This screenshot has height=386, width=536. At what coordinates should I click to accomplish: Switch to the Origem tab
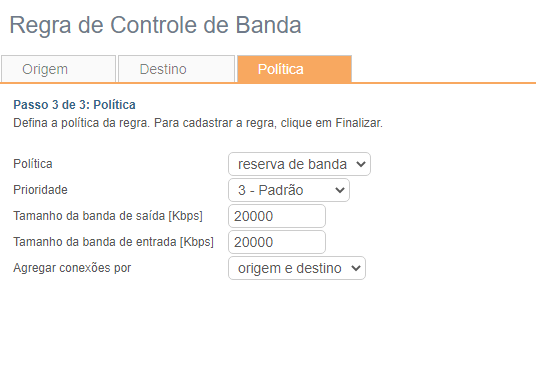(58, 69)
